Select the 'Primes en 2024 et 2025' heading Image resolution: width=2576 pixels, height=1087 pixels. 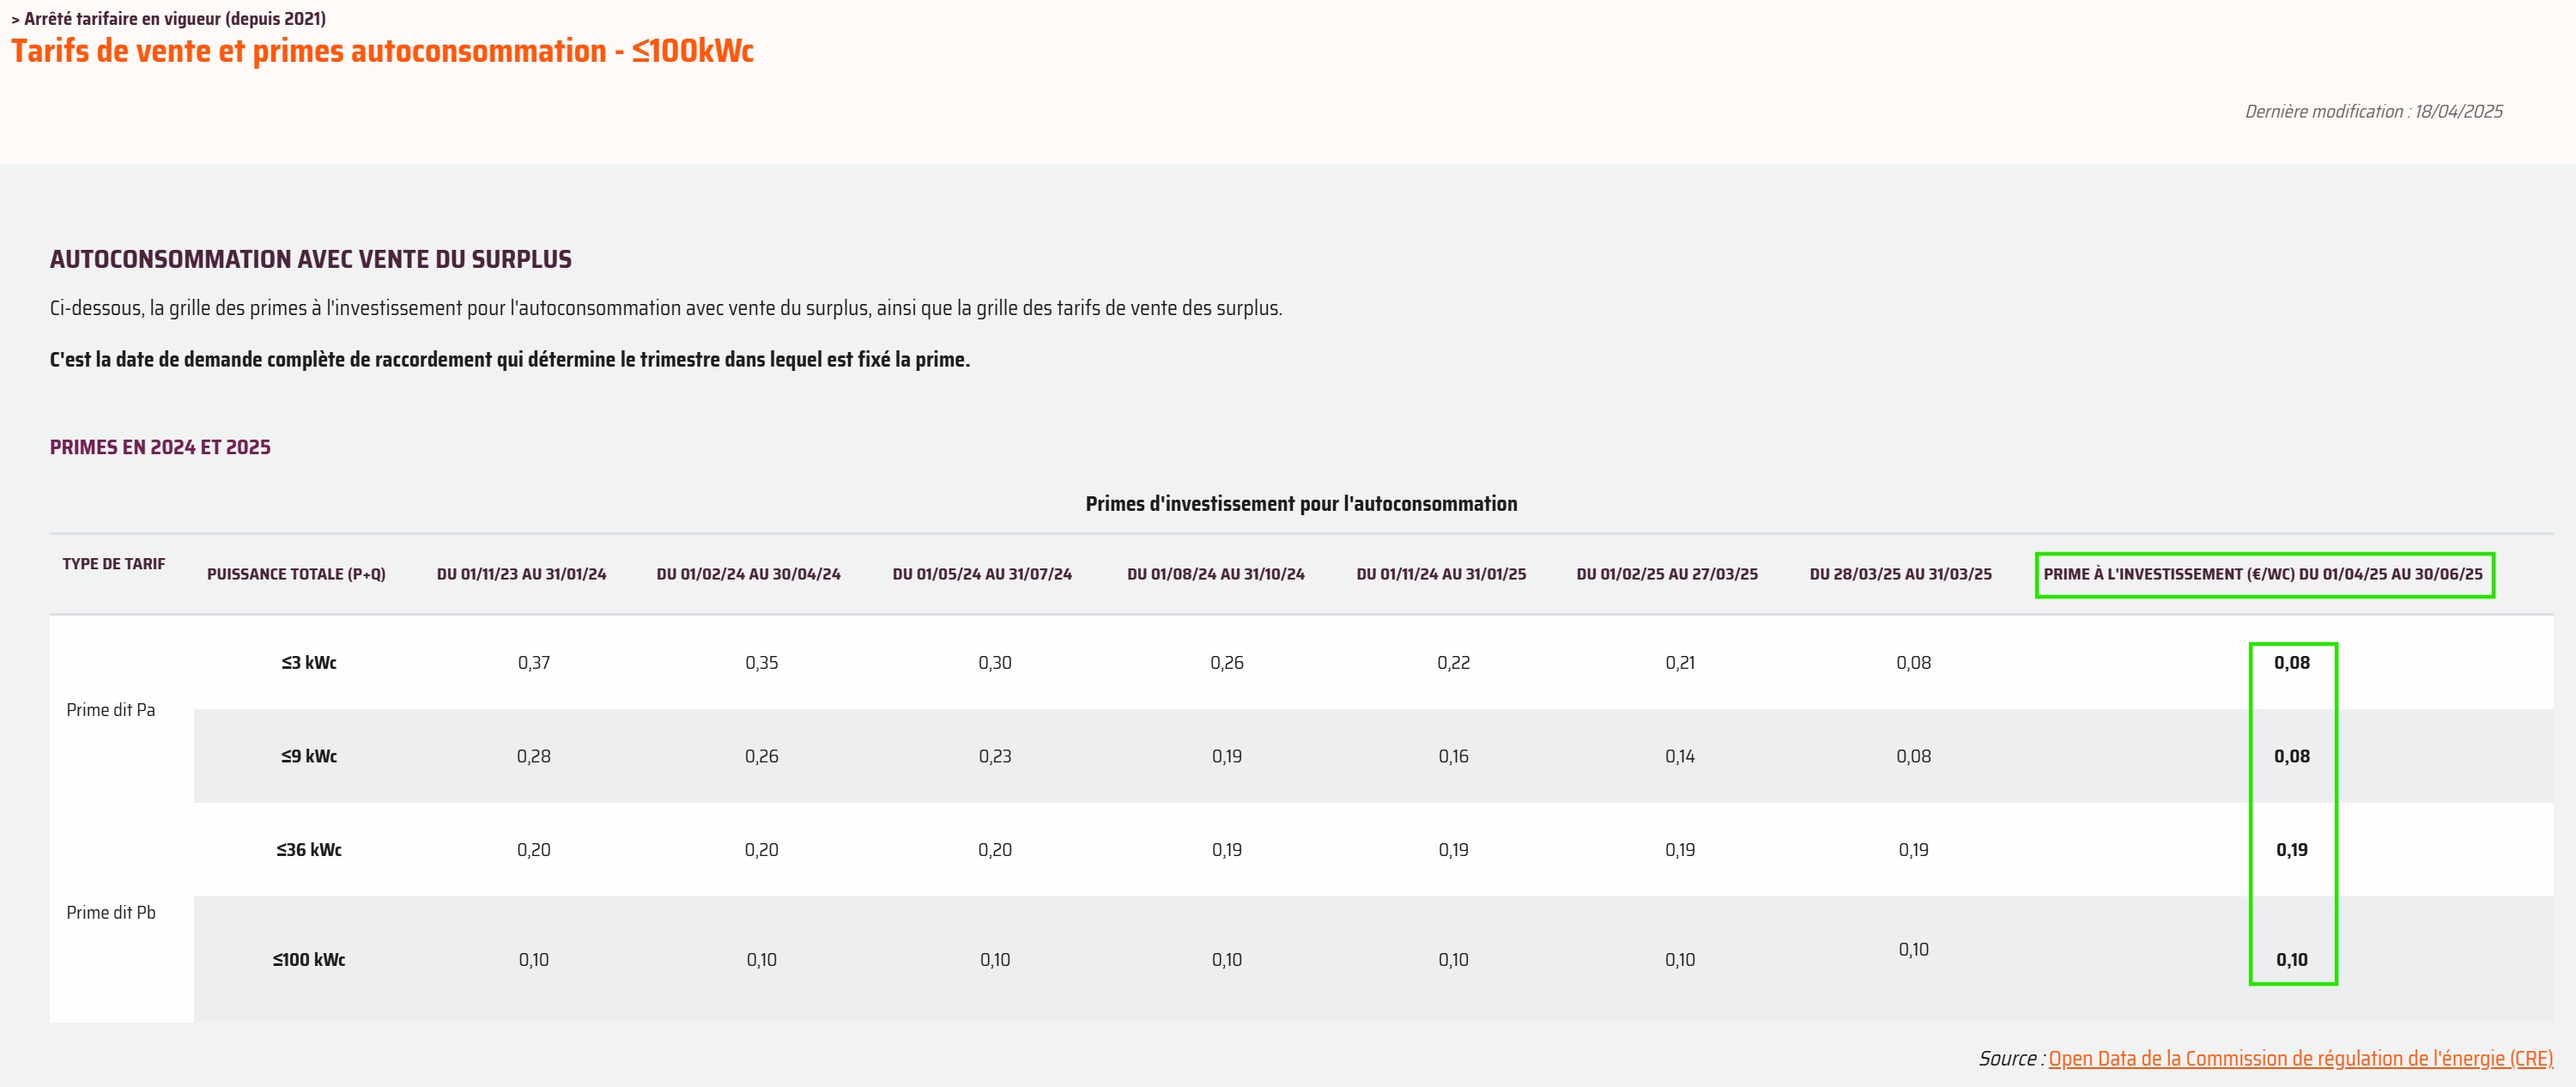click(x=160, y=447)
